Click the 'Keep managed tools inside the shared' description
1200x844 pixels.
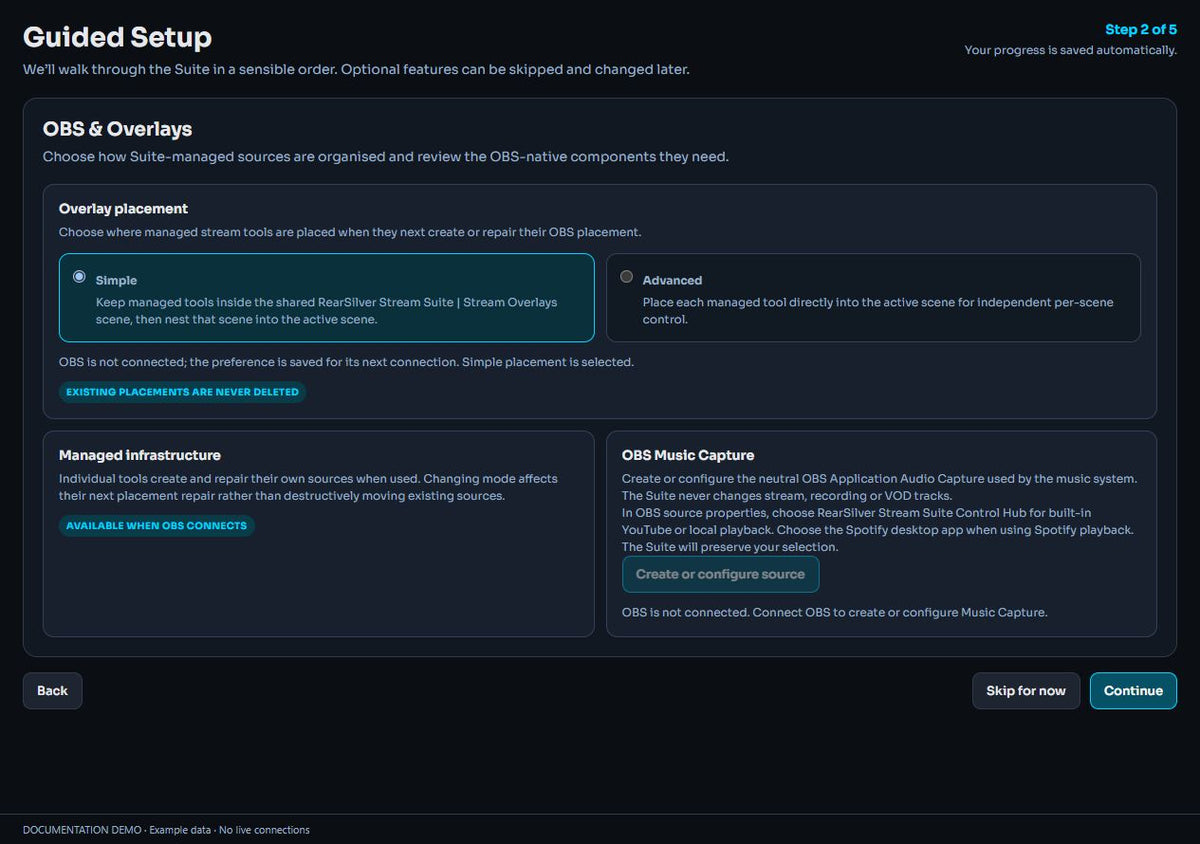pos(326,310)
